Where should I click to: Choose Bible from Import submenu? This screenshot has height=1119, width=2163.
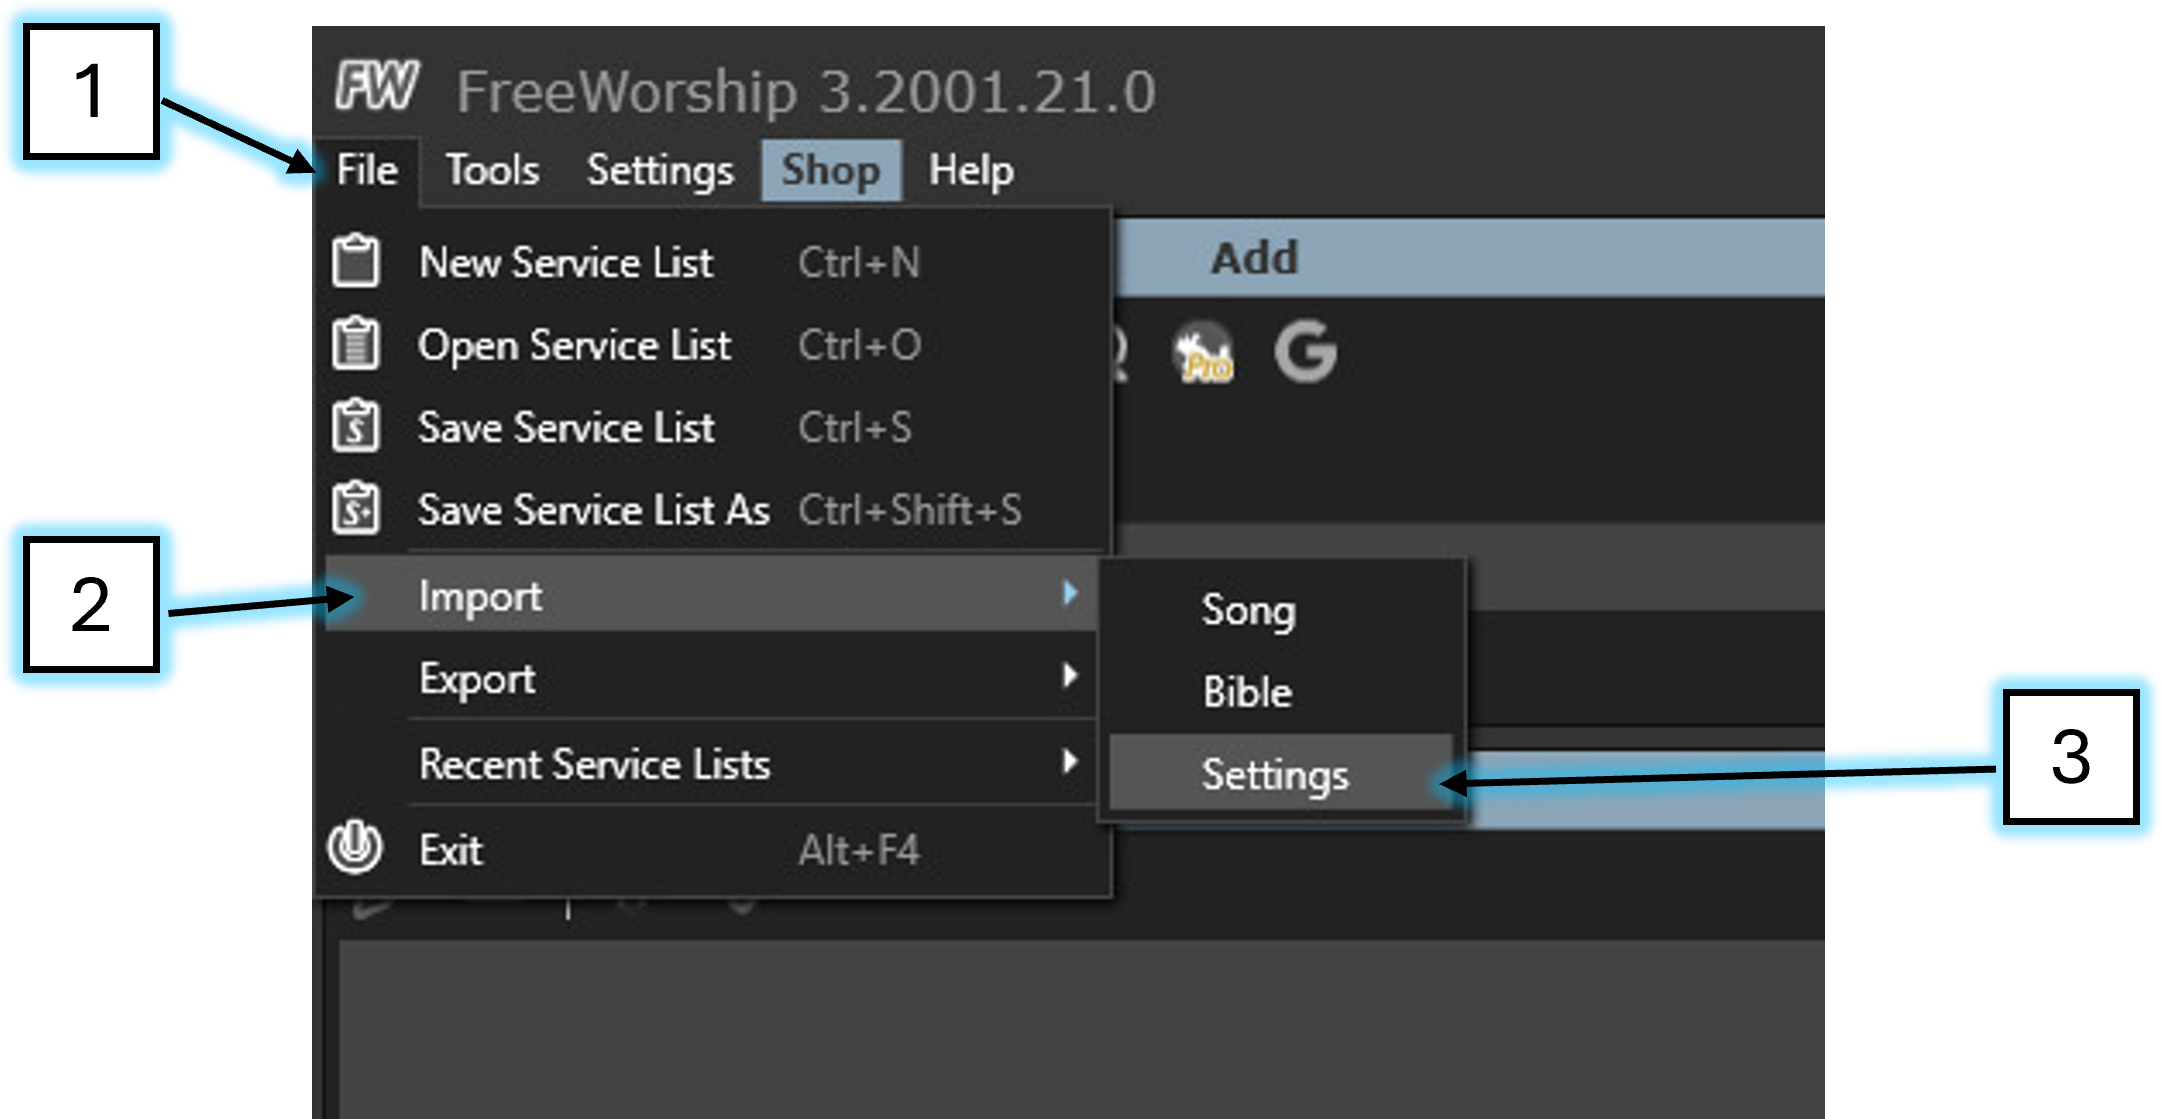tap(1247, 692)
